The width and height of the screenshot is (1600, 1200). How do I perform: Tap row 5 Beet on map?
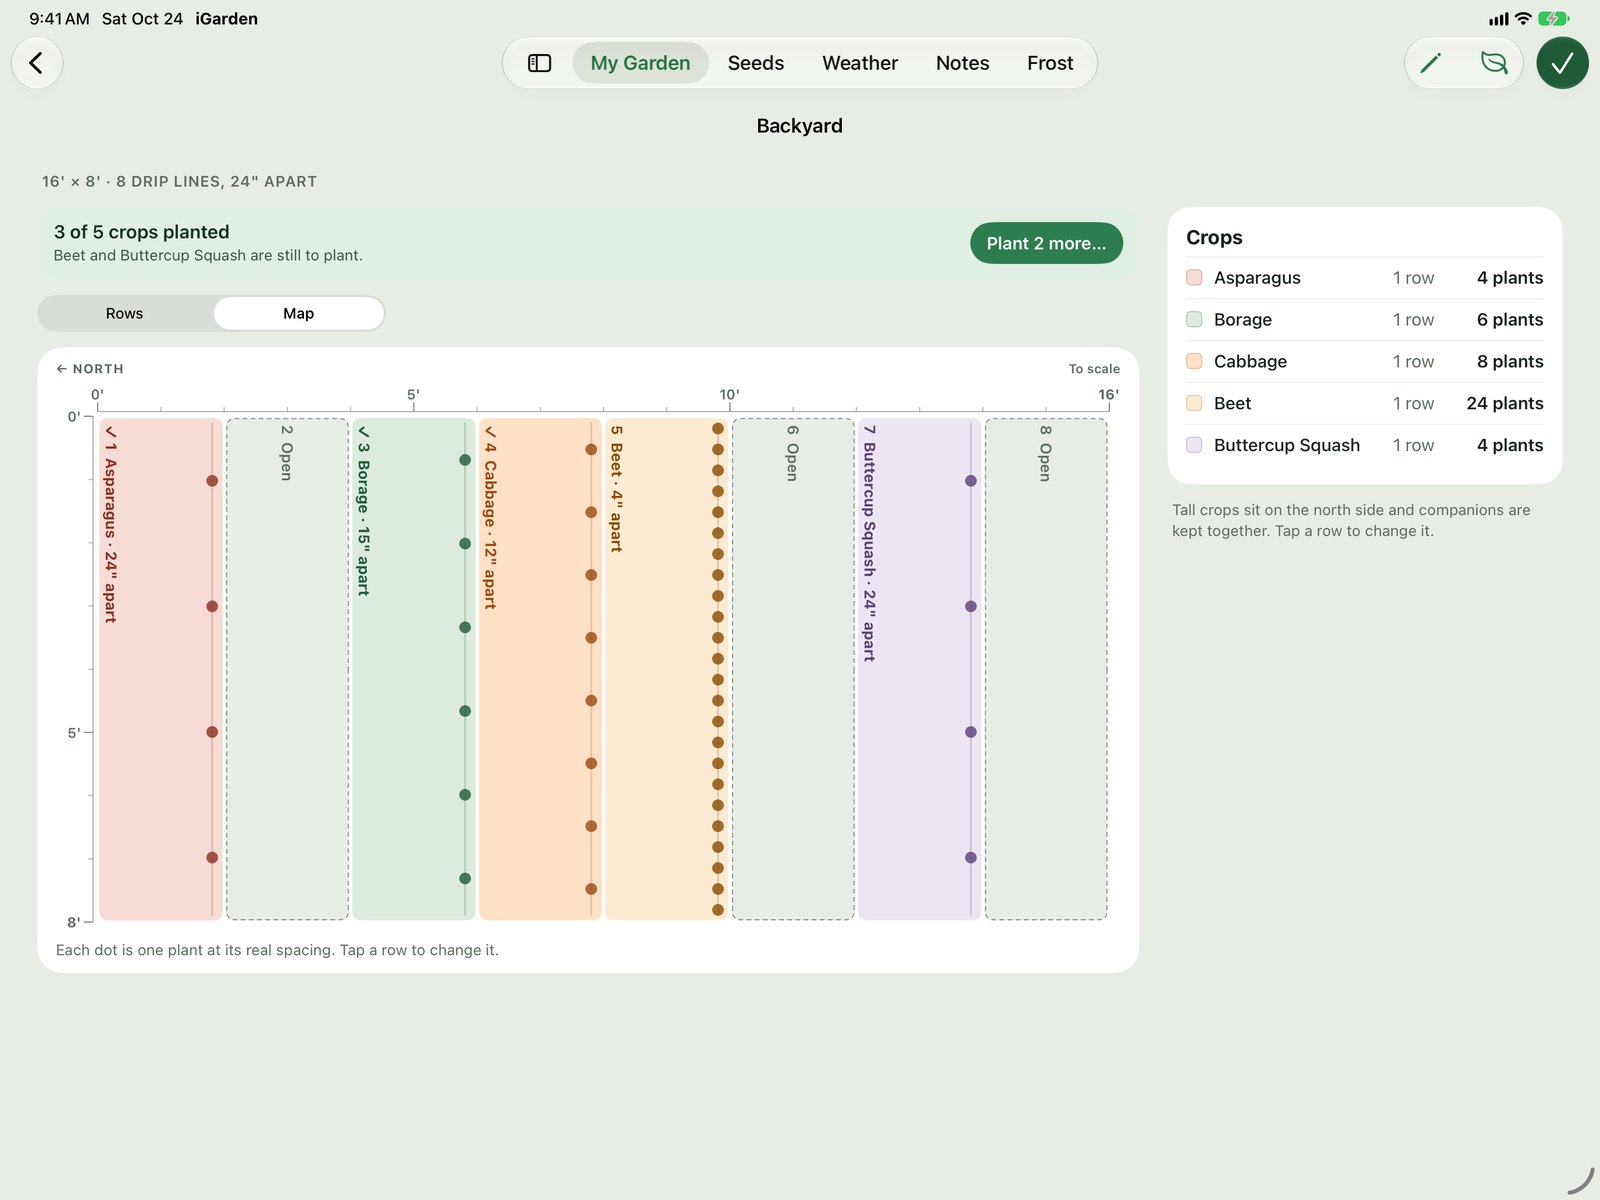click(667, 669)
